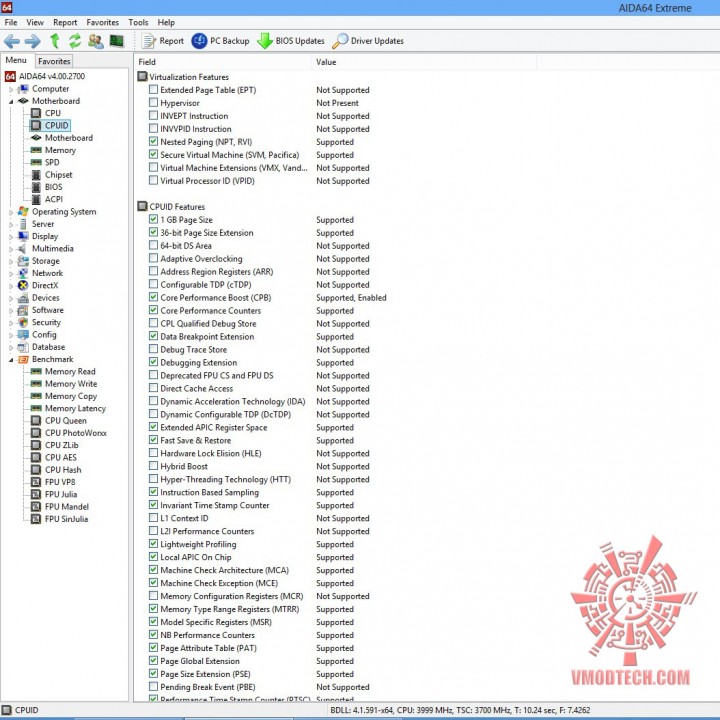
Task: Click the Report toolbar button label
Action: point(171,41)
